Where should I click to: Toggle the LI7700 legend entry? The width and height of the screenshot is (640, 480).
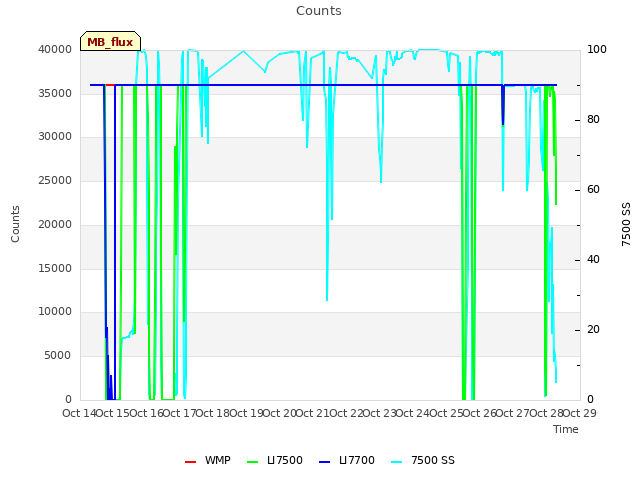pyautogui.click(x=347, y=460)
